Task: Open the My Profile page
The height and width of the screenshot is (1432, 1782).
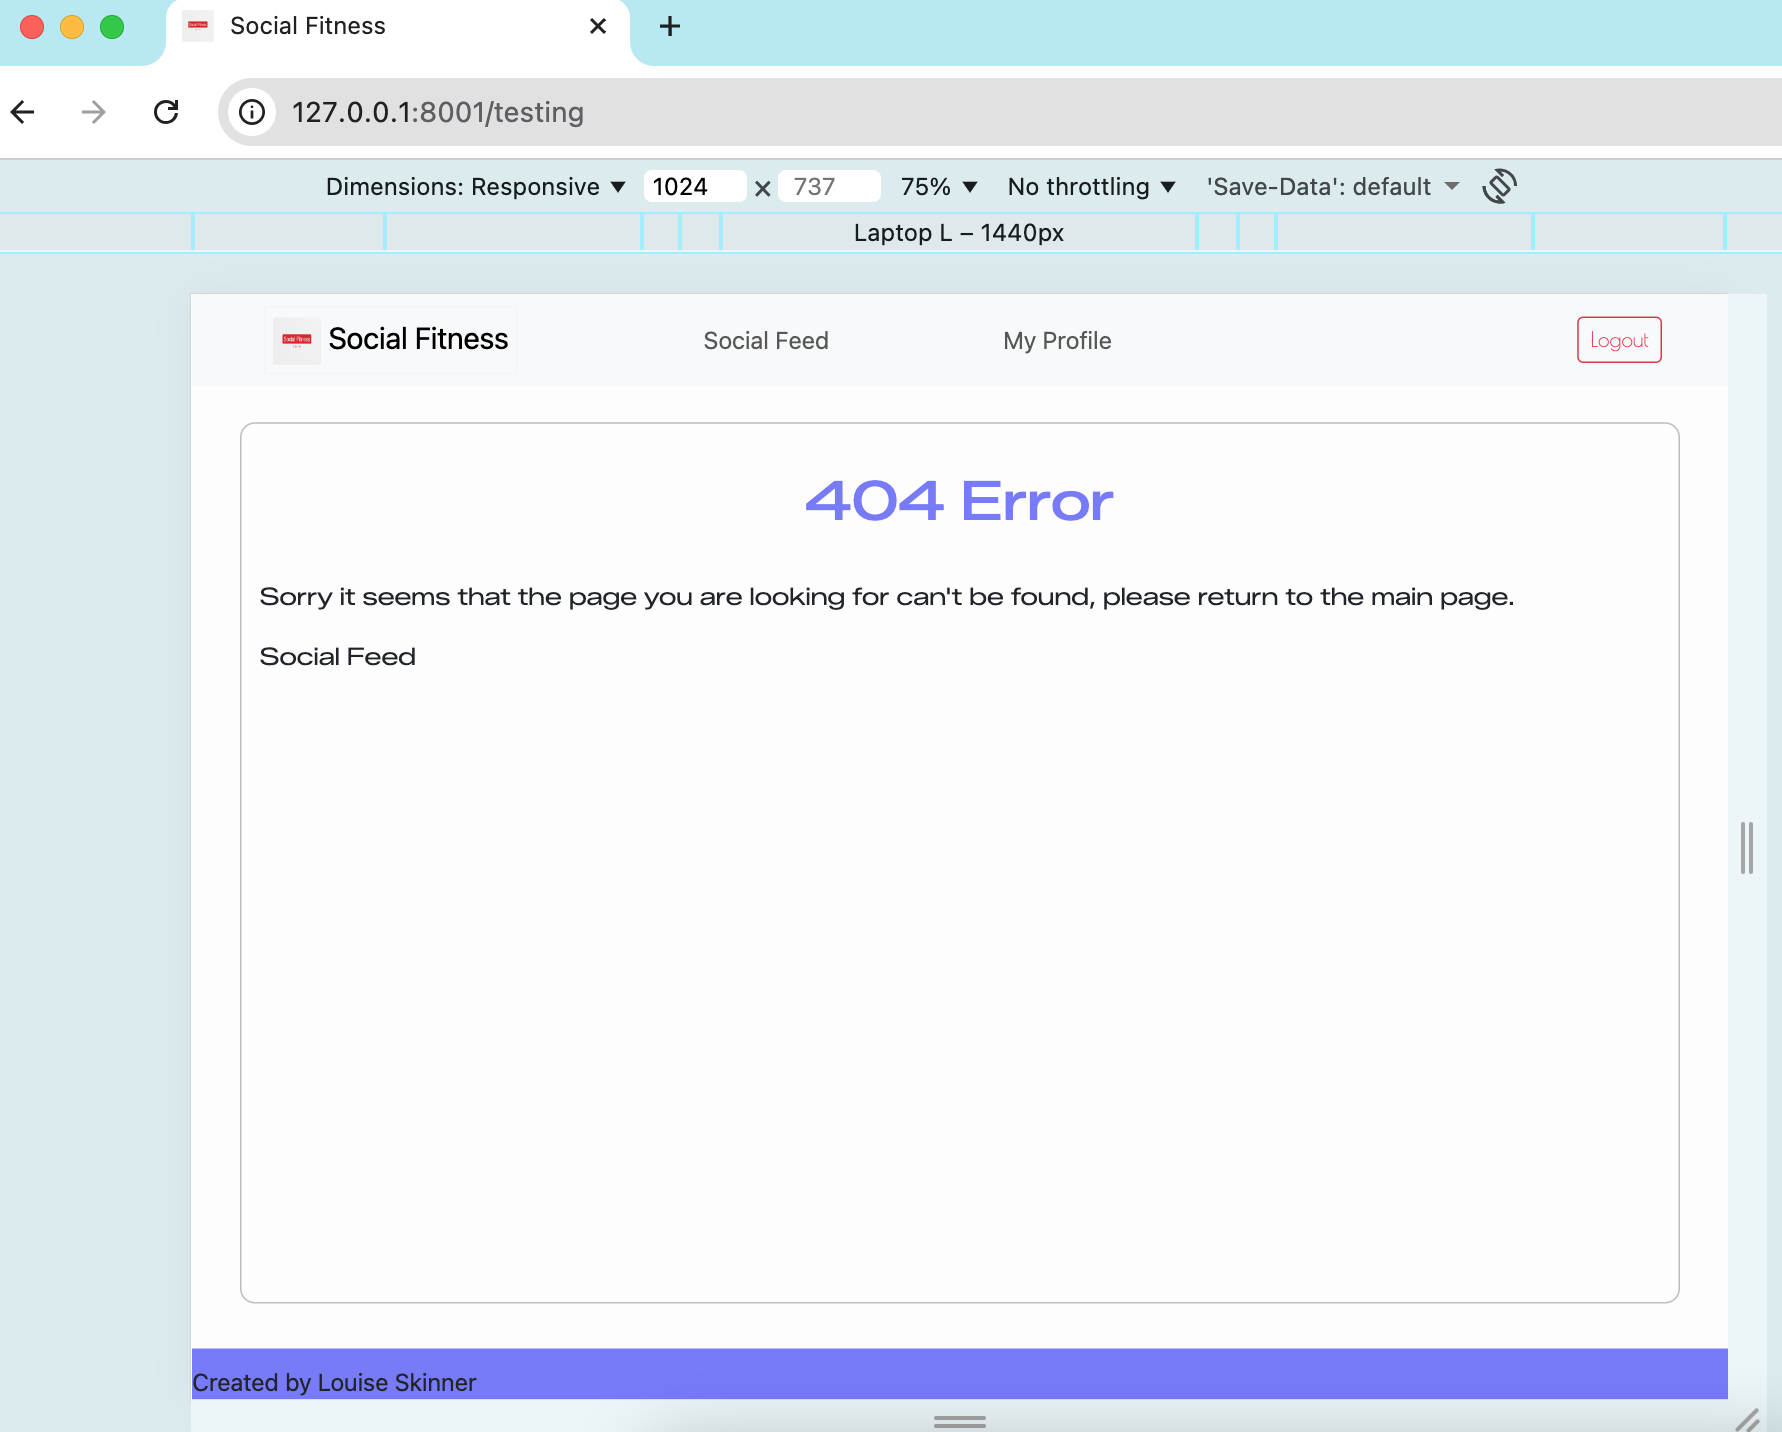Action: (1057, 340)
